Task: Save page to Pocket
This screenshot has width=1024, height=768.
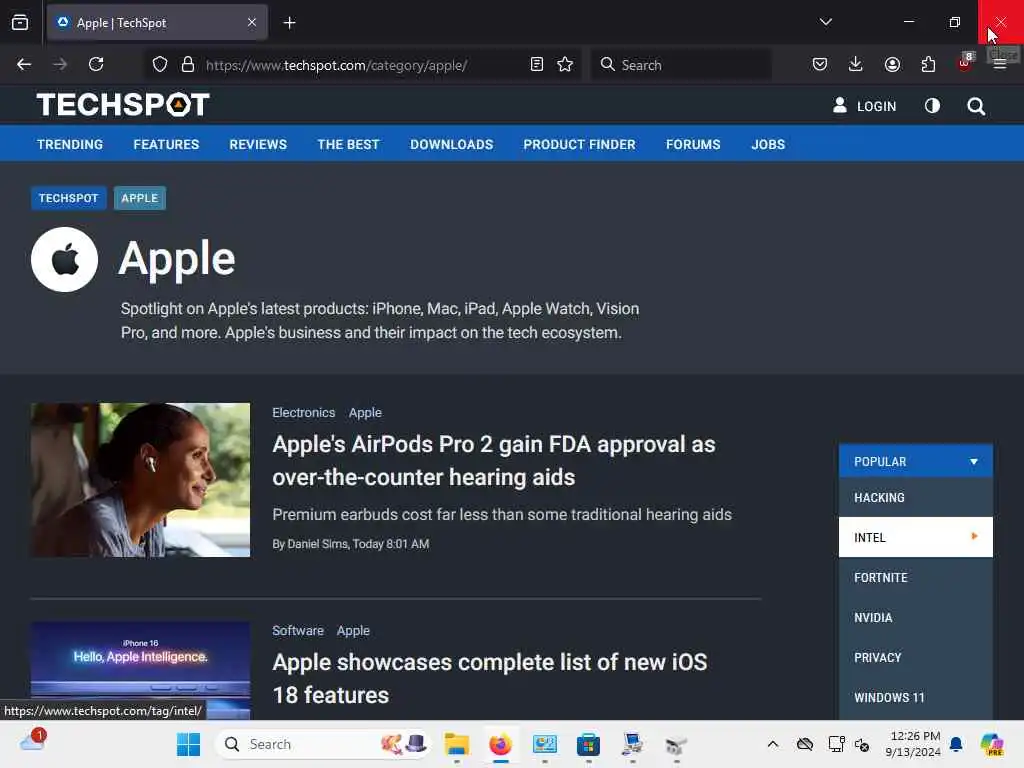Action: (x=820, y=65)
